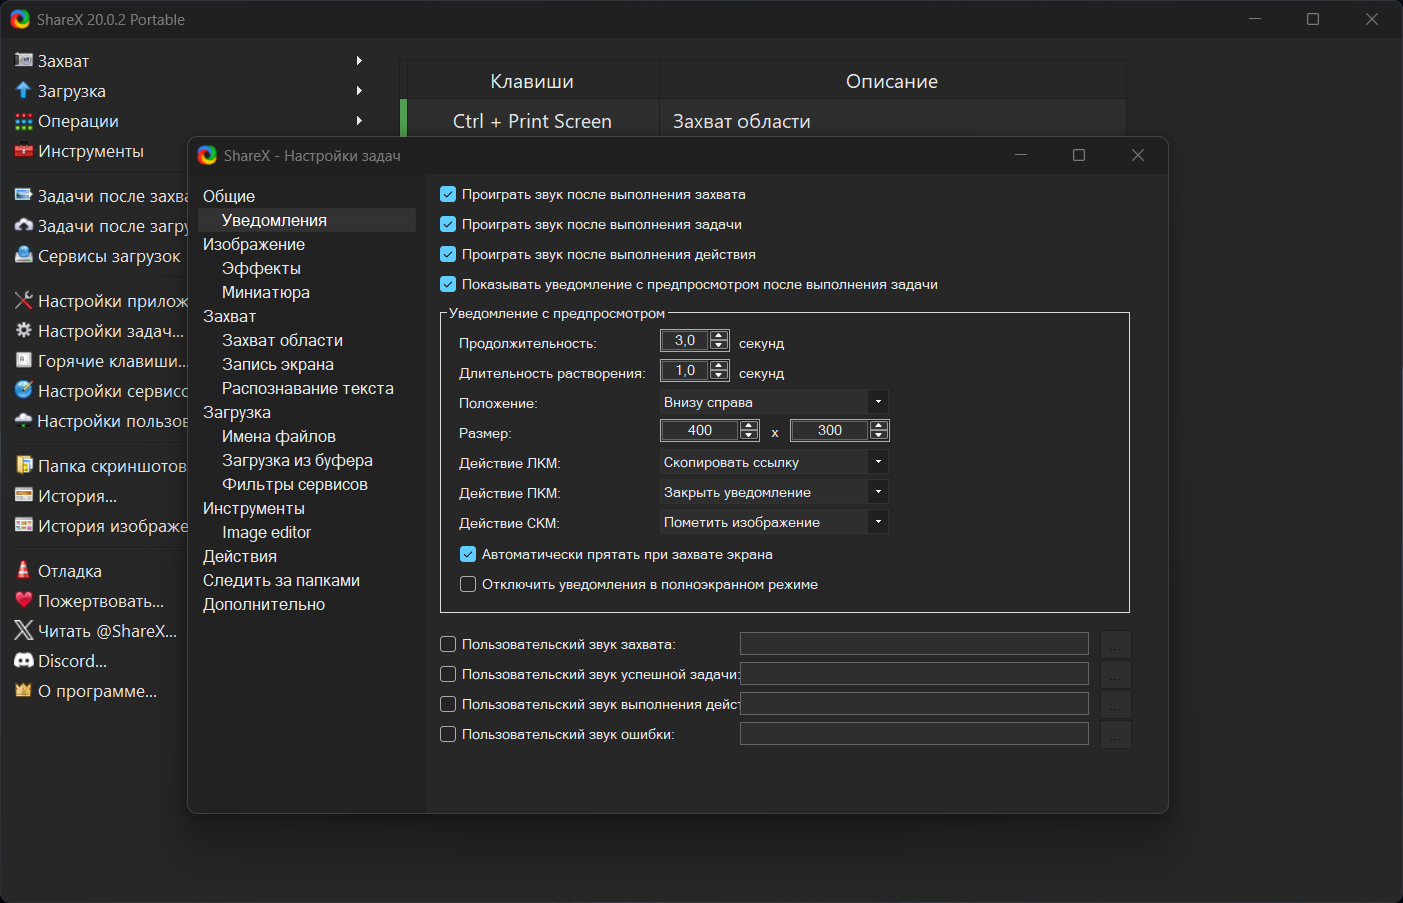
Task: Expand the Действие СКМ dropdown
Action: (x=877, y=522)
